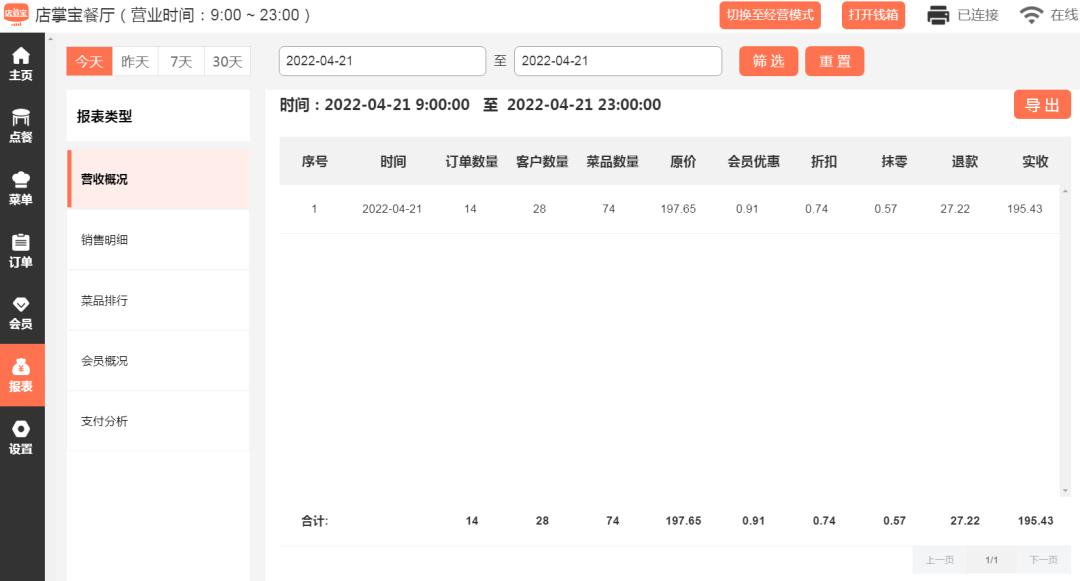1080x581 pixels.
Task: Click 切换至经营模式 button
Action: pyautogui.click(x=769, y=15)
